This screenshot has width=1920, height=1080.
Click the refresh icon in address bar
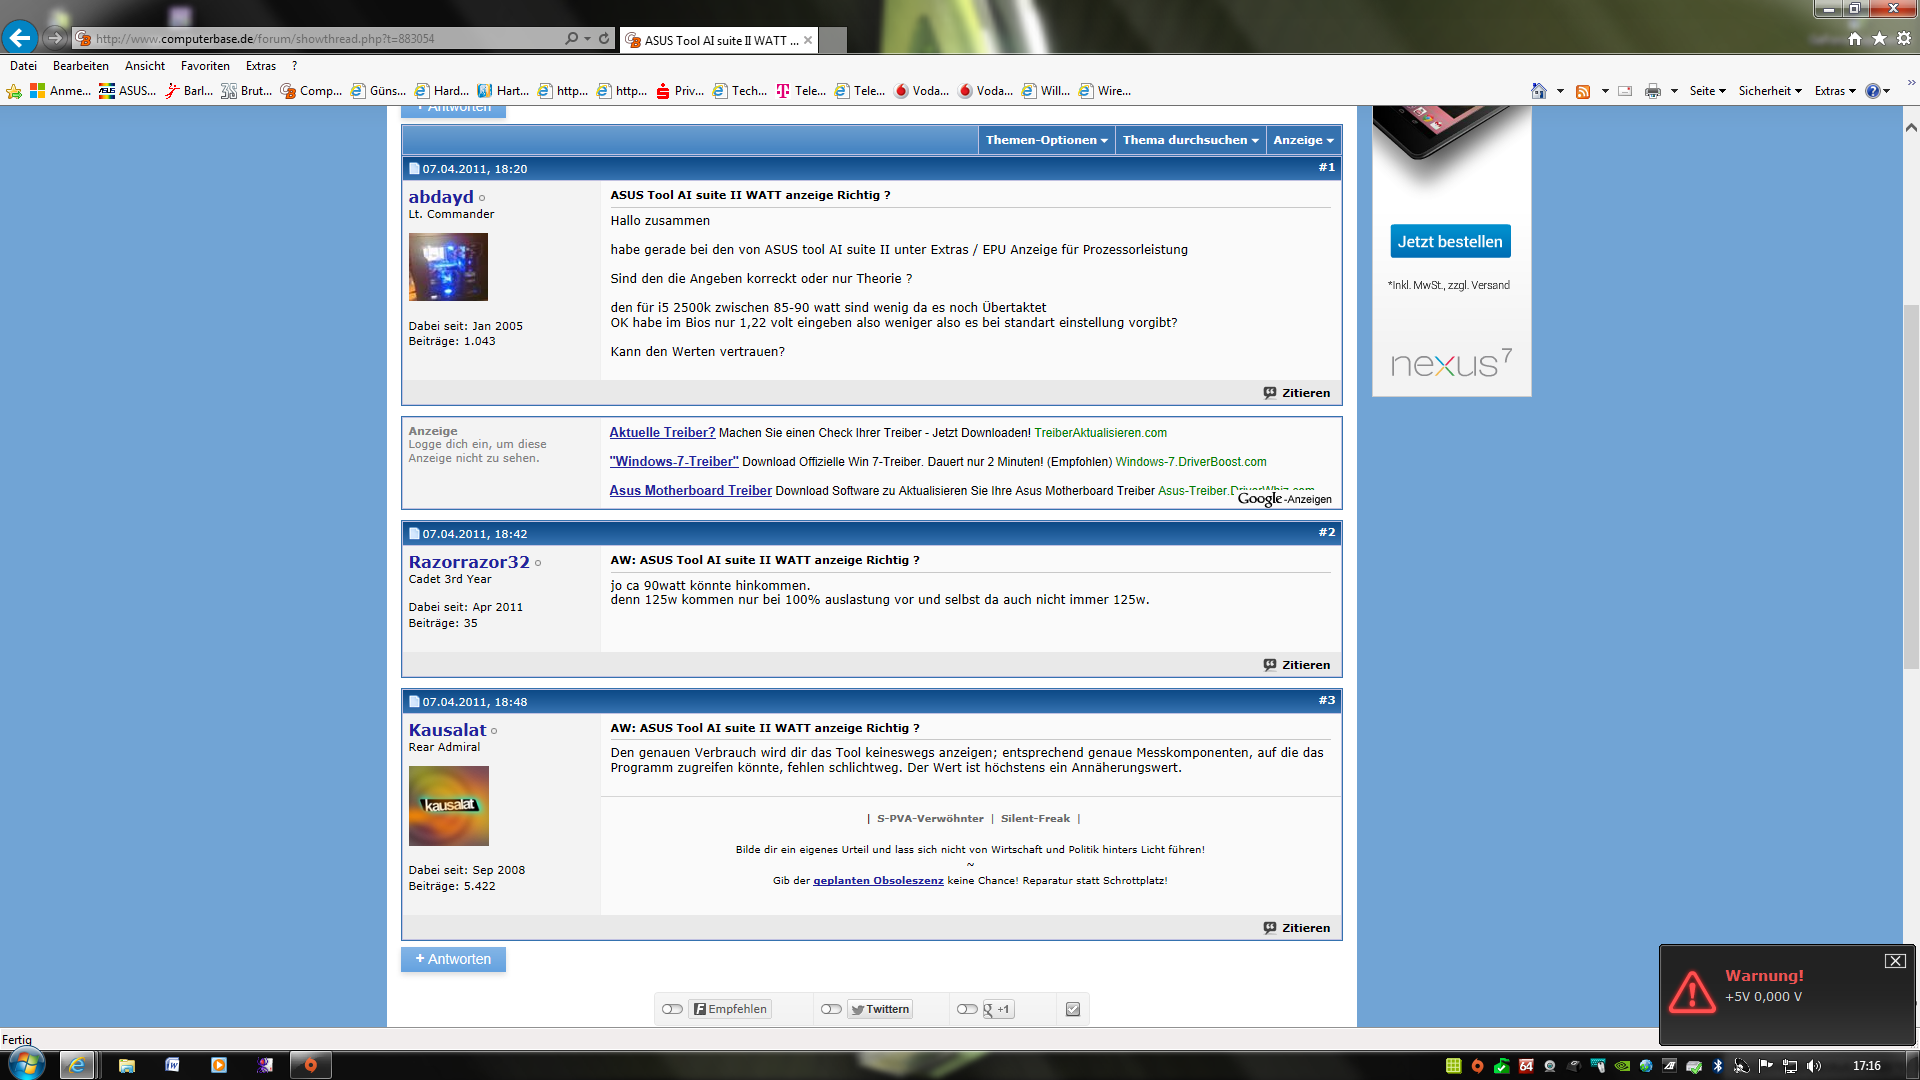click(604, 38)
